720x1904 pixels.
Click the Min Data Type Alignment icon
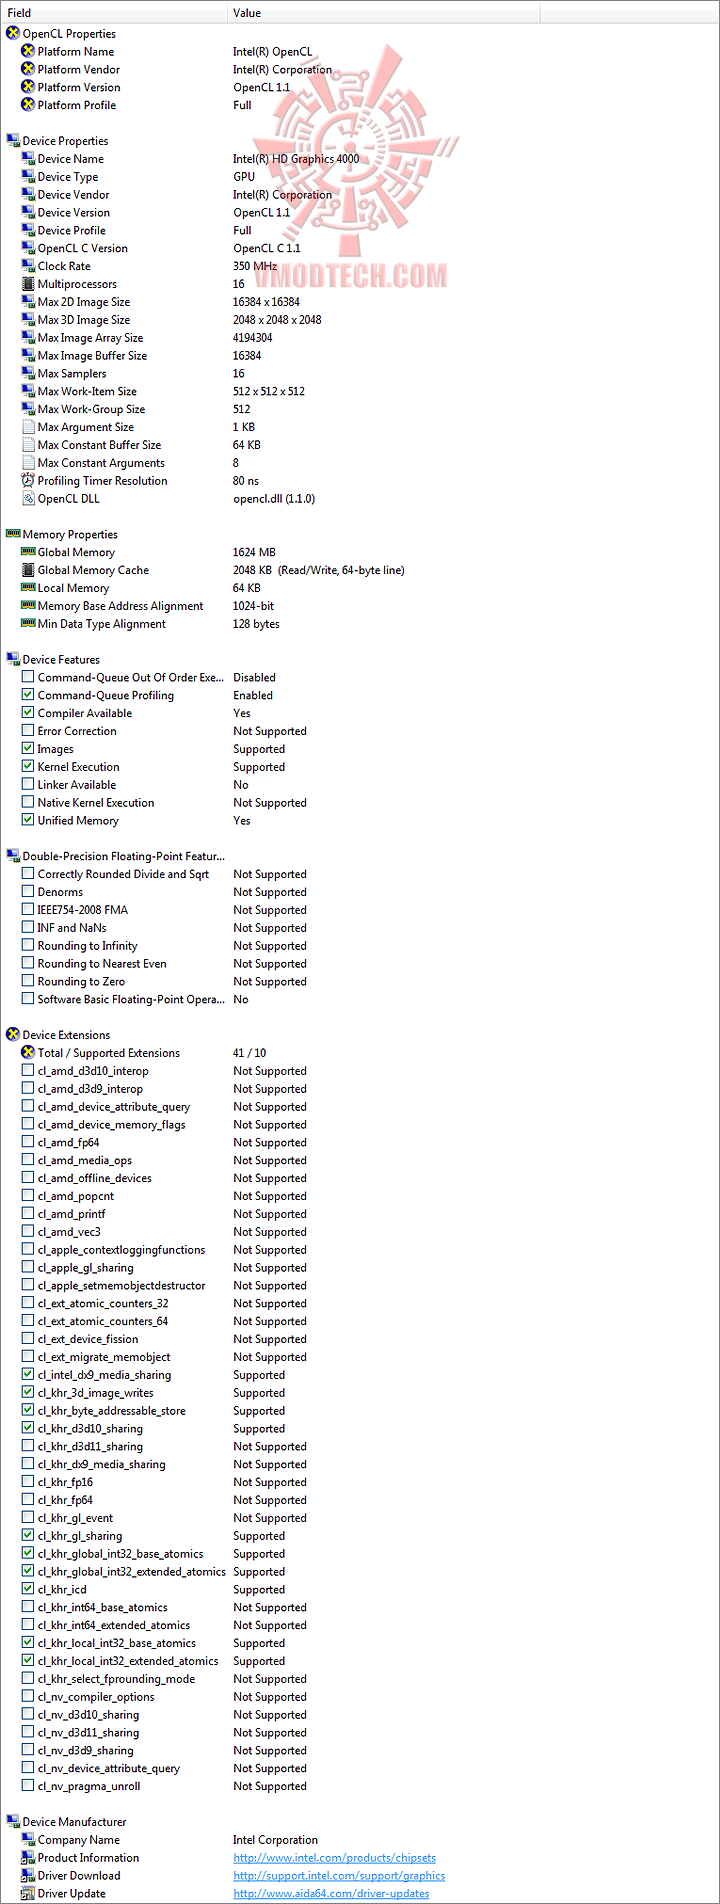tap(28, 624)
